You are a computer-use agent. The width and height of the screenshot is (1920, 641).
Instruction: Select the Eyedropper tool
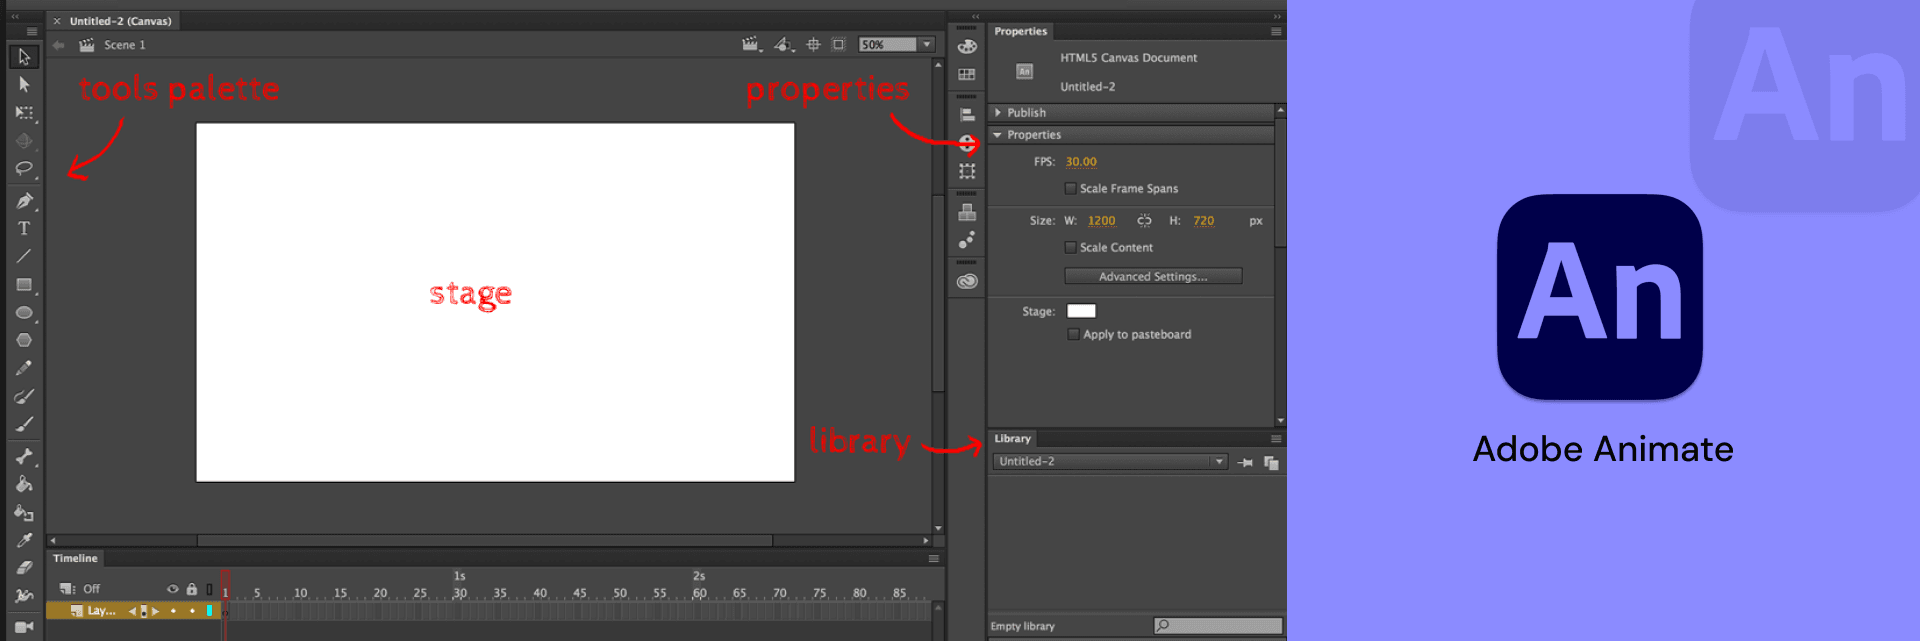tap(24, 541)
